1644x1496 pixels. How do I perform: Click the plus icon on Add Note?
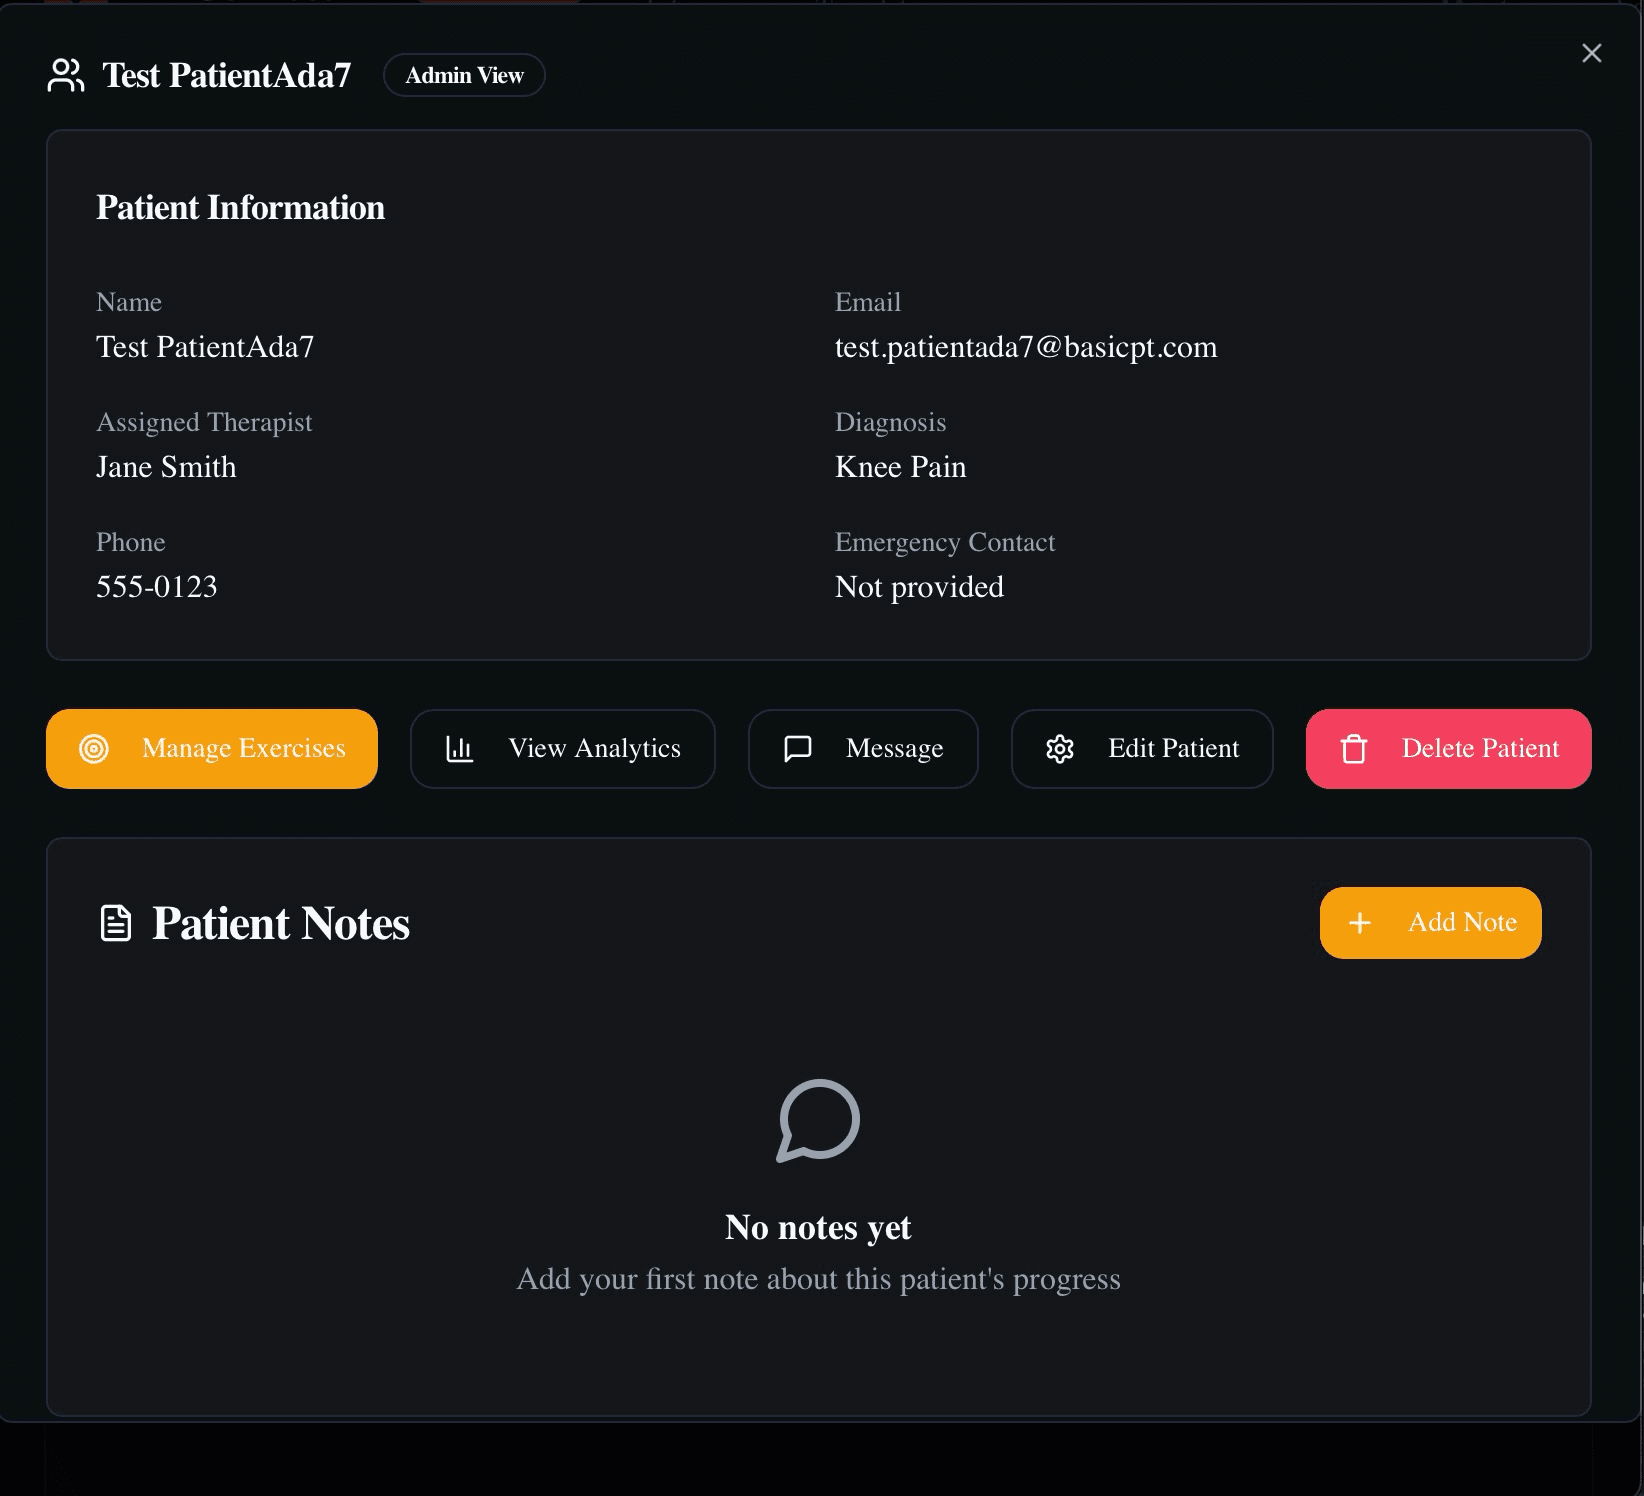pyautogui.click(x=1360, y=923)
